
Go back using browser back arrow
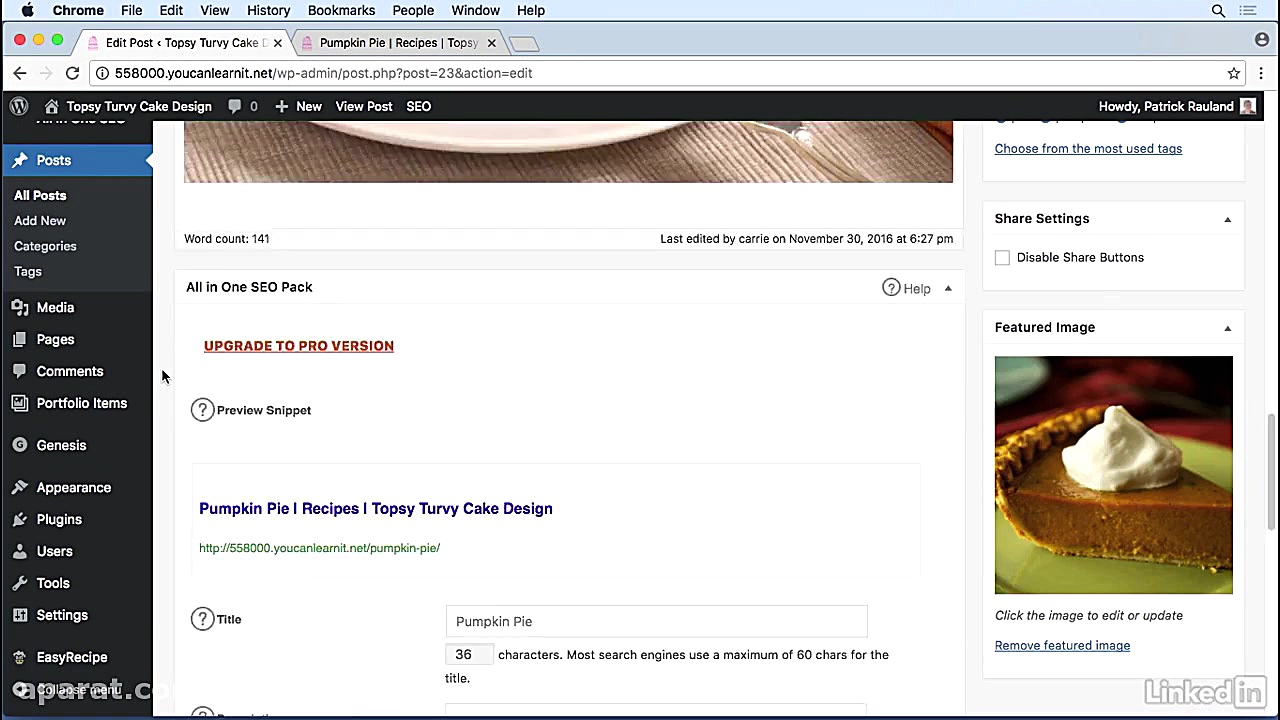click(x=20, y=73)
